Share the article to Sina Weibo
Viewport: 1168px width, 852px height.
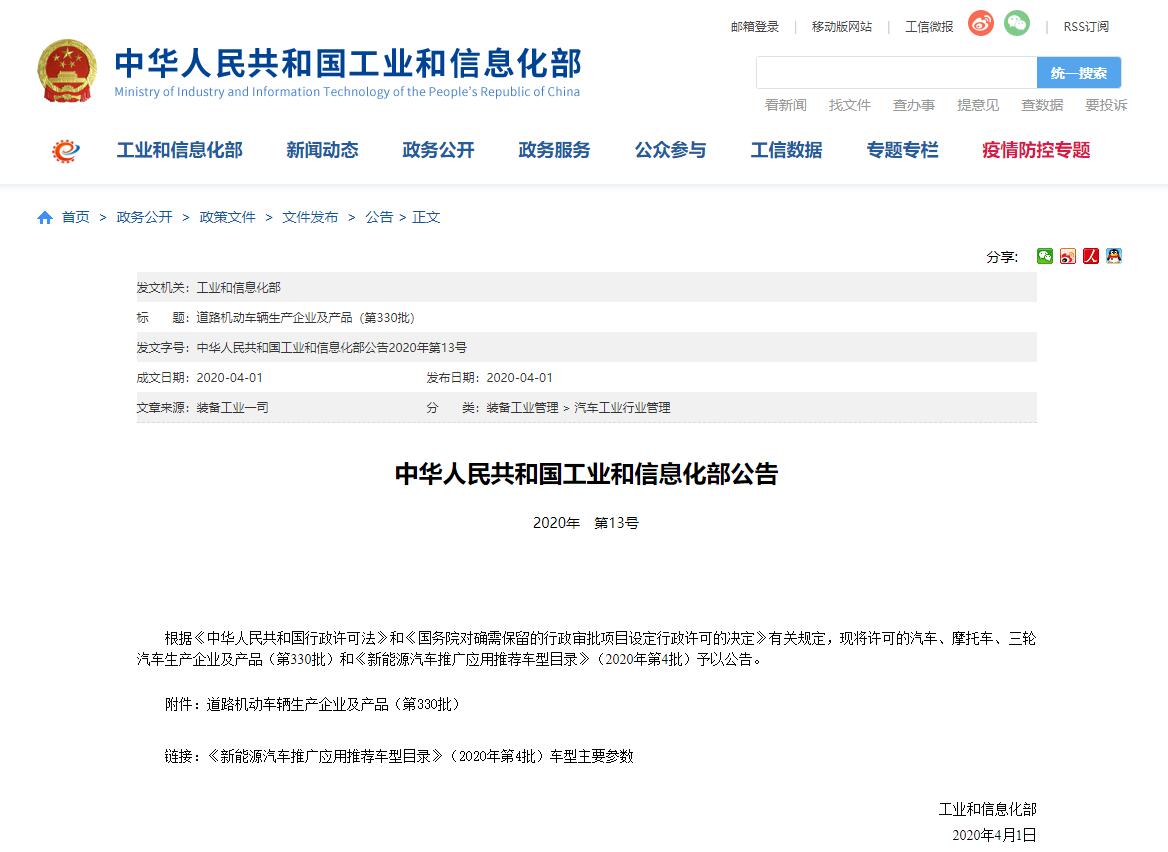coord(1068,256)
